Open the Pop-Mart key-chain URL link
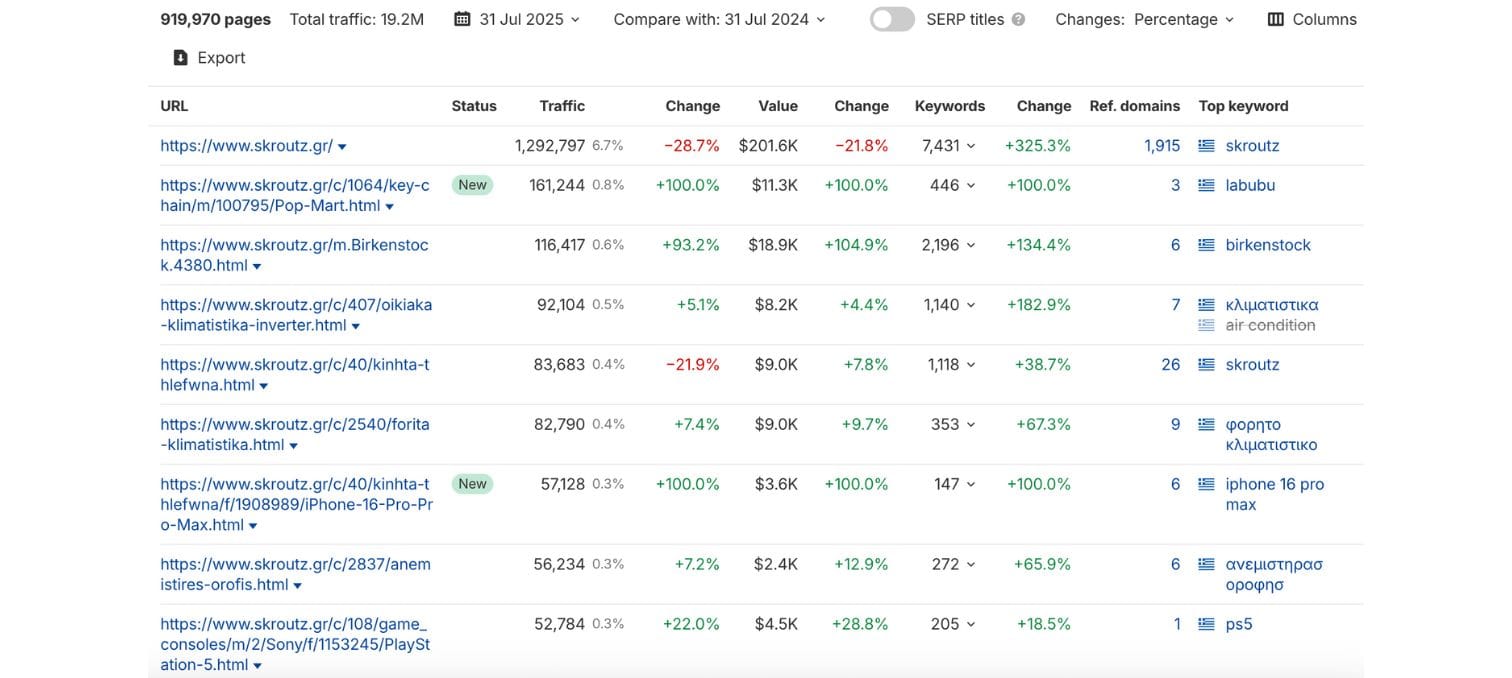Image resolution: width=1512 pixels, height=678 pixels. 294,195
